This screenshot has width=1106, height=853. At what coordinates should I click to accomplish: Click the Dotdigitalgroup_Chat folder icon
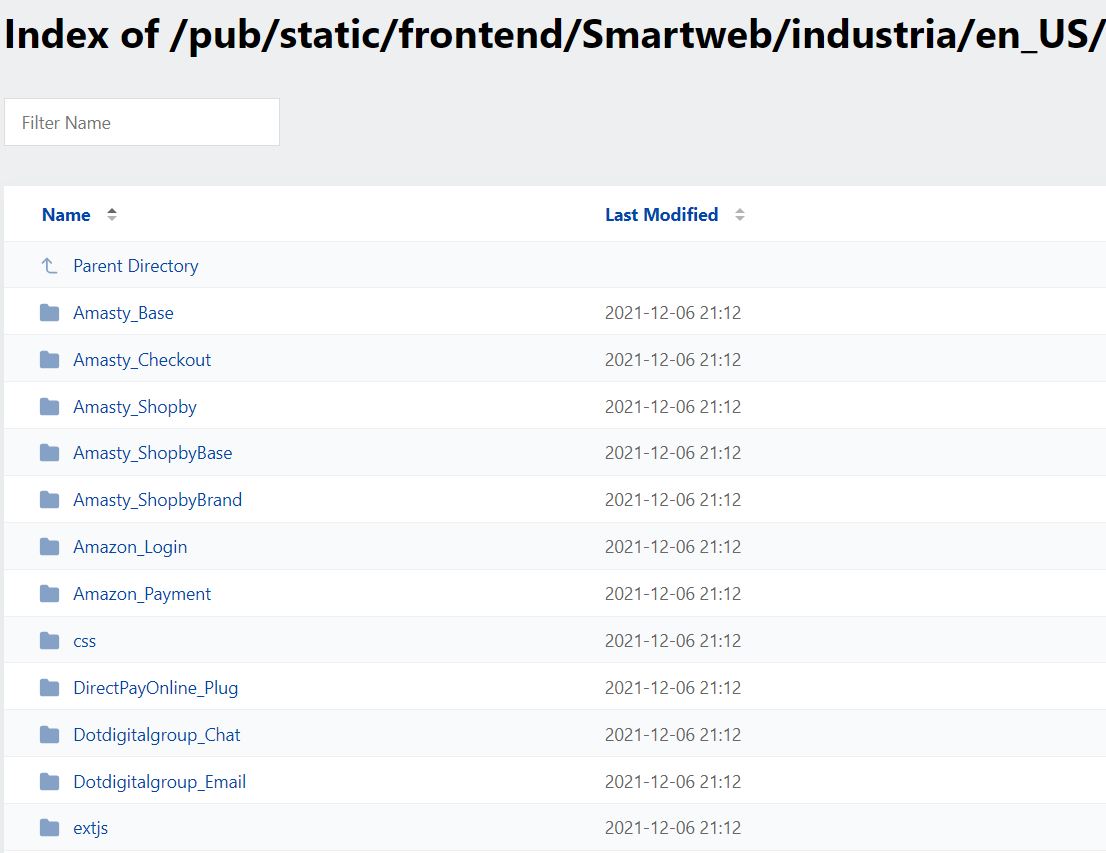pyautogui.click(x=49, y=735)
